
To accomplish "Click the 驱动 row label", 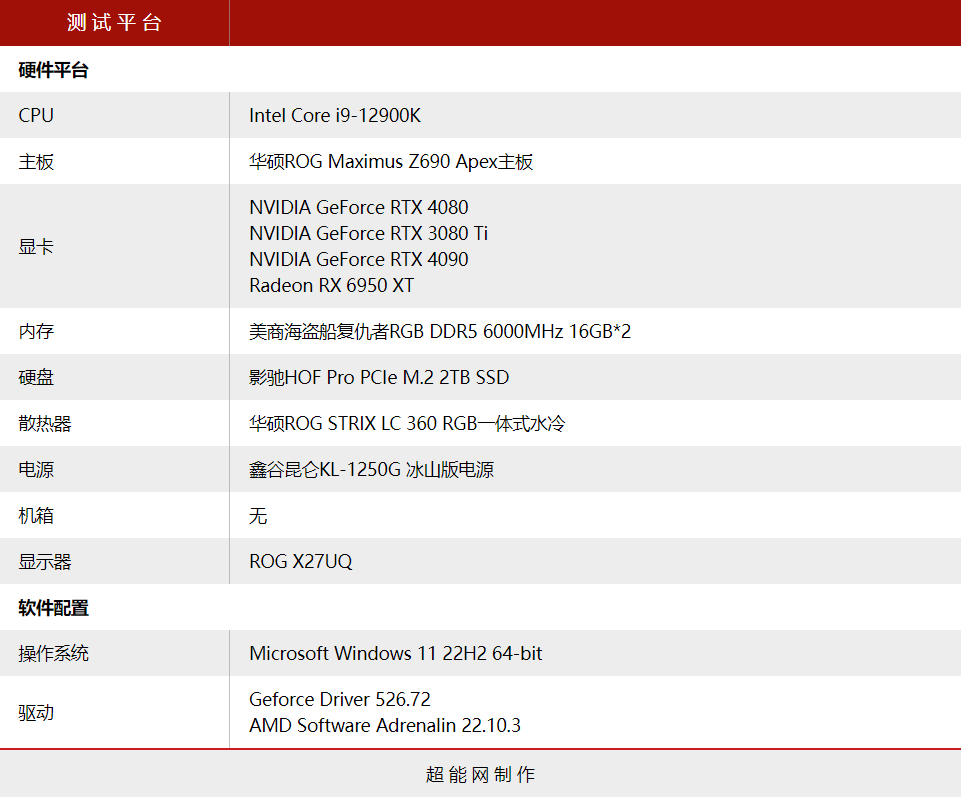I will pos(36,713).
